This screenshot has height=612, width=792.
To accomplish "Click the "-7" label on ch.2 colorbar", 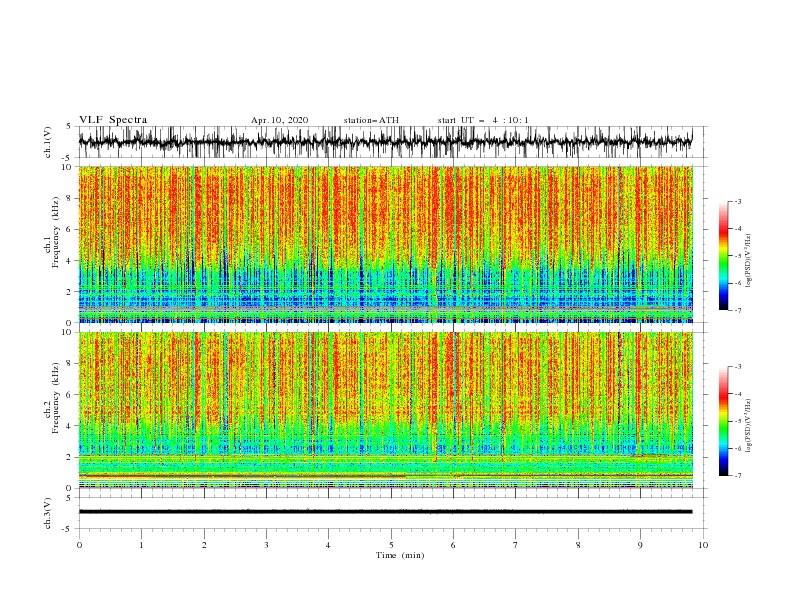I will click(738, 476).
